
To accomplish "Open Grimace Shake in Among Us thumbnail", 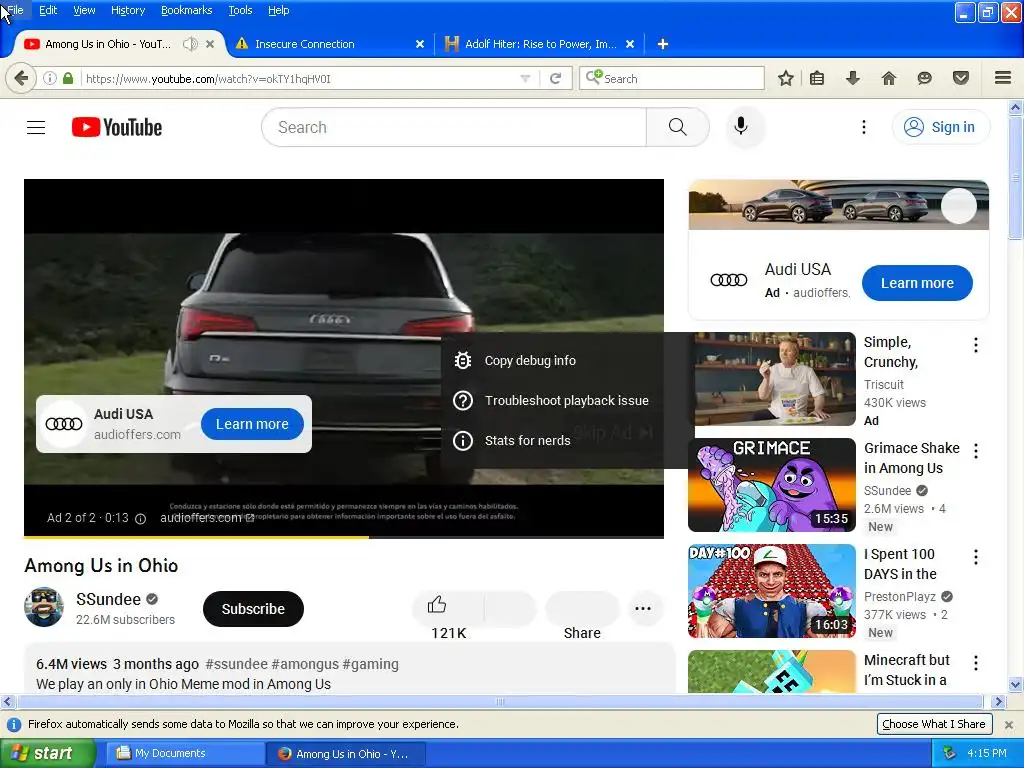I will point(772,485).
